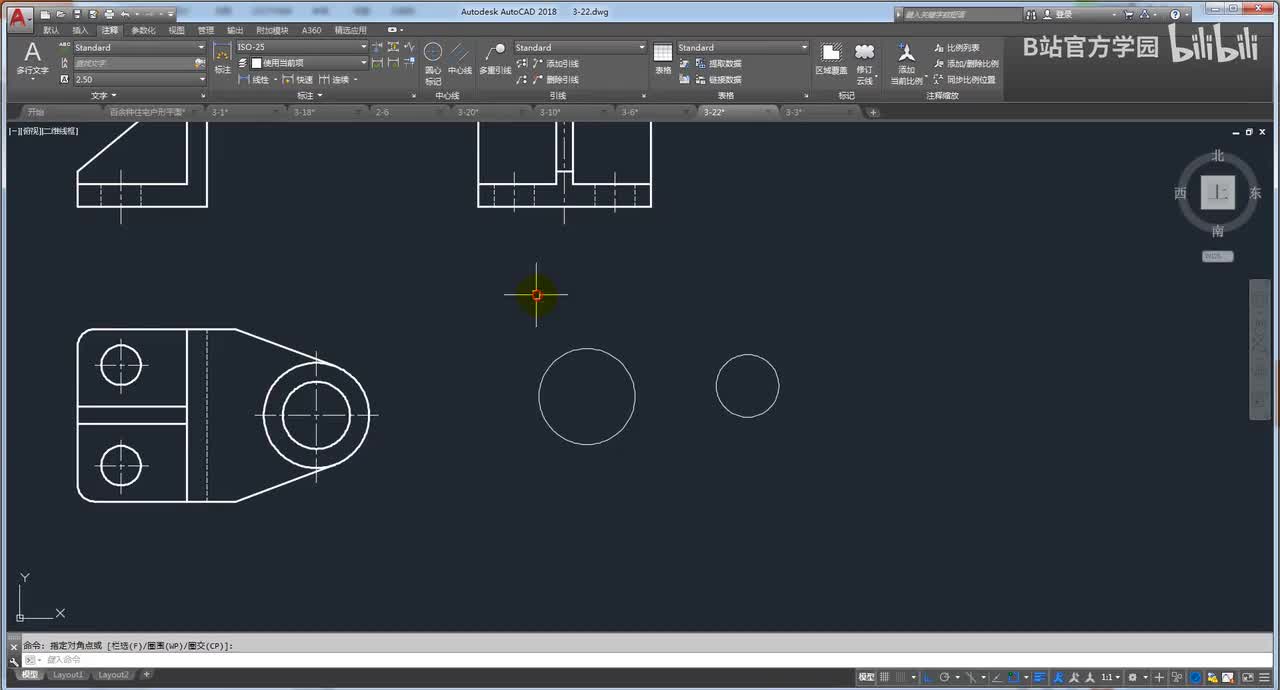Click the Multiline Text (多行文字) tool
This screenshot has height=690, width=1280.
(32, 59)
